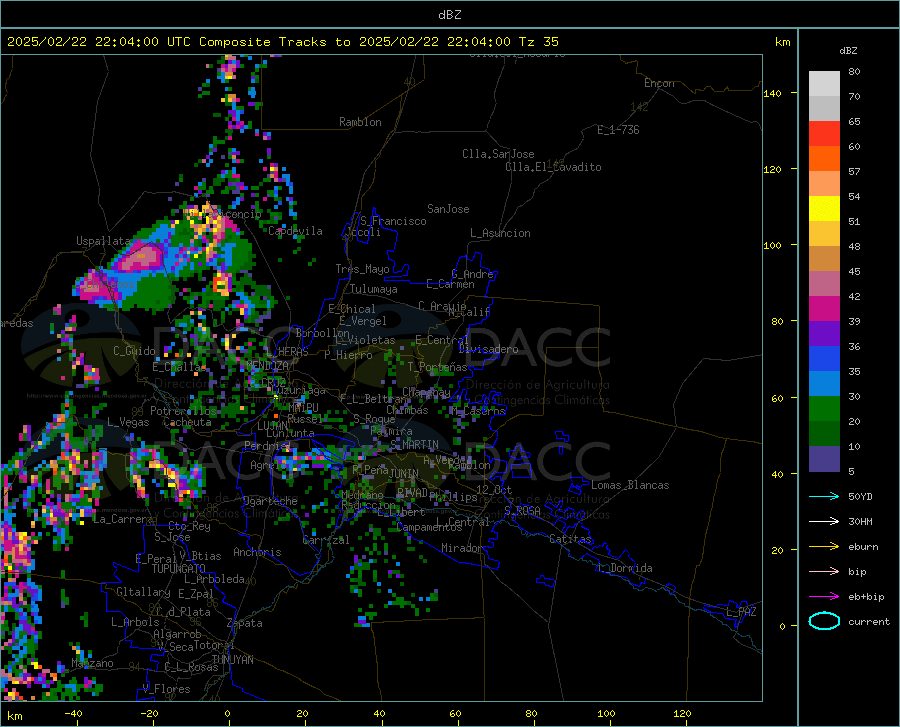
Task: Click the 'Tz 35' threshold text in header
Action: [538, 42]
